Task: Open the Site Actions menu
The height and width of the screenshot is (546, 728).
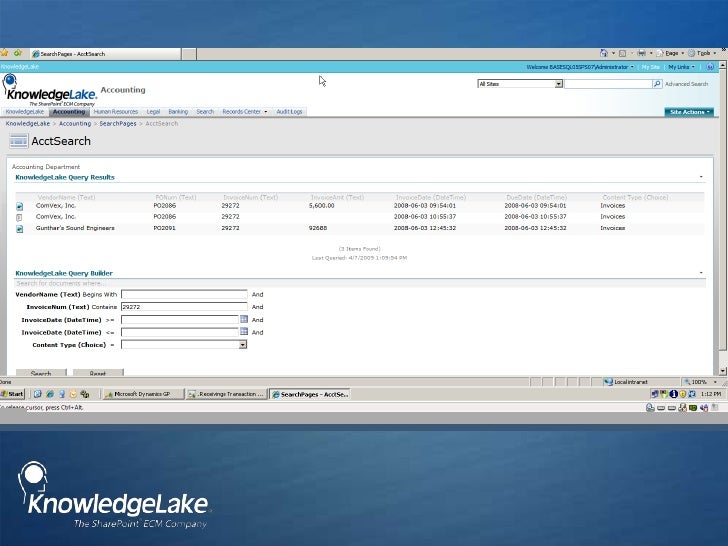Action: pos(689,112)
